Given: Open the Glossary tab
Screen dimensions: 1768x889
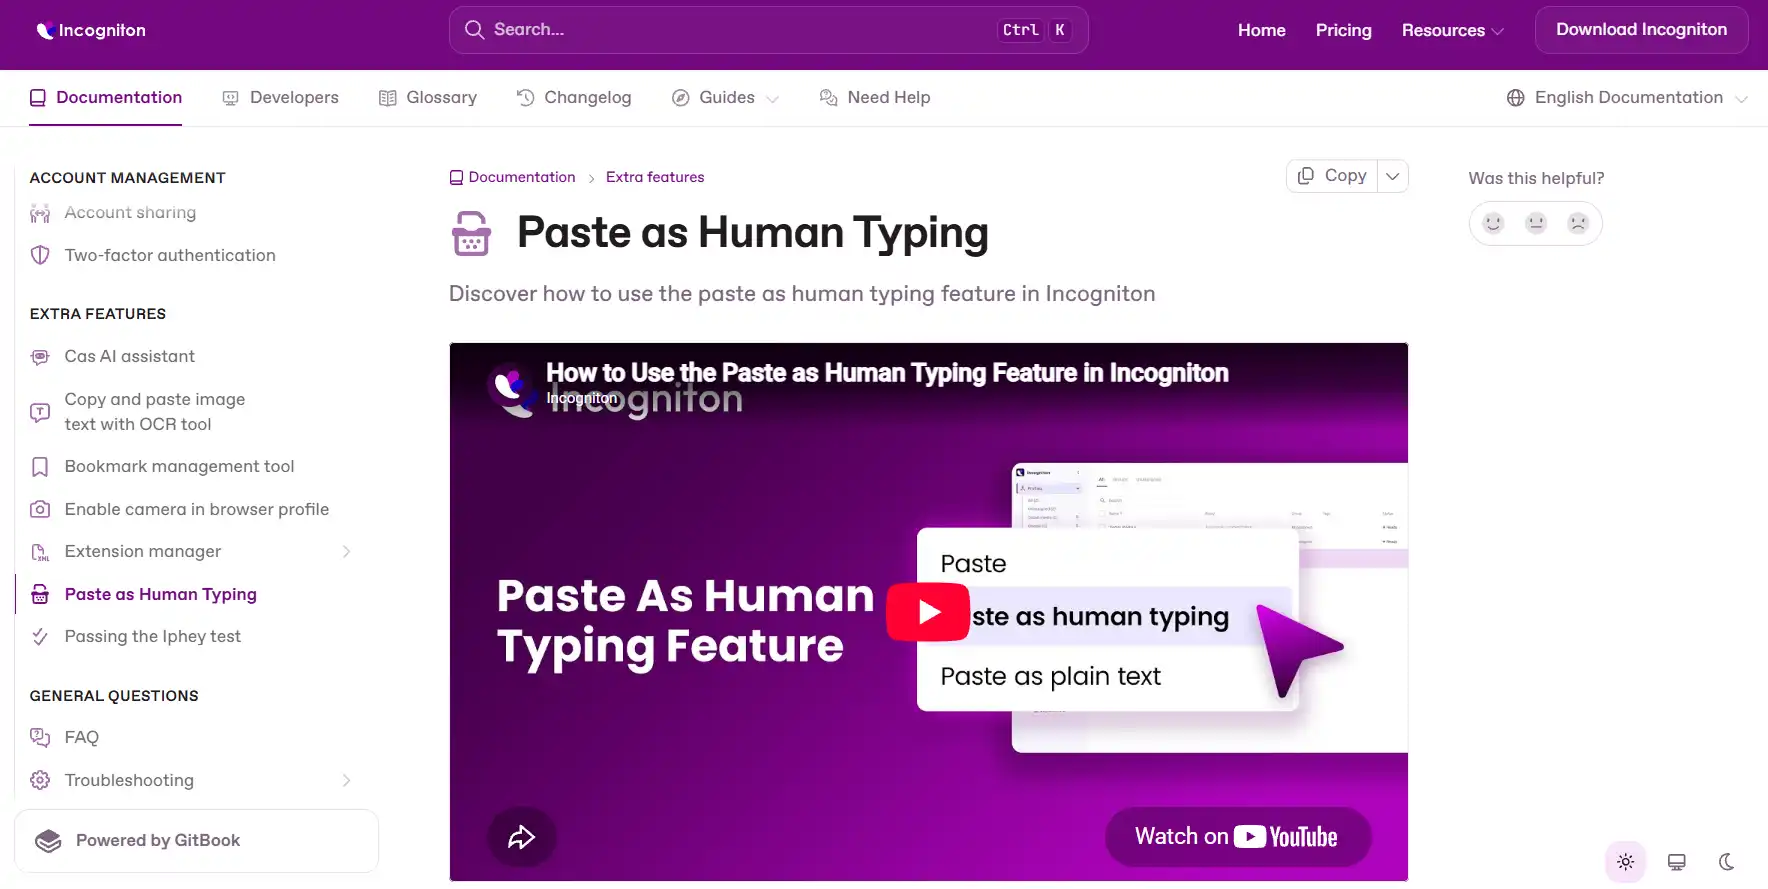Looking at the screenshot, I should coord(428,98).
